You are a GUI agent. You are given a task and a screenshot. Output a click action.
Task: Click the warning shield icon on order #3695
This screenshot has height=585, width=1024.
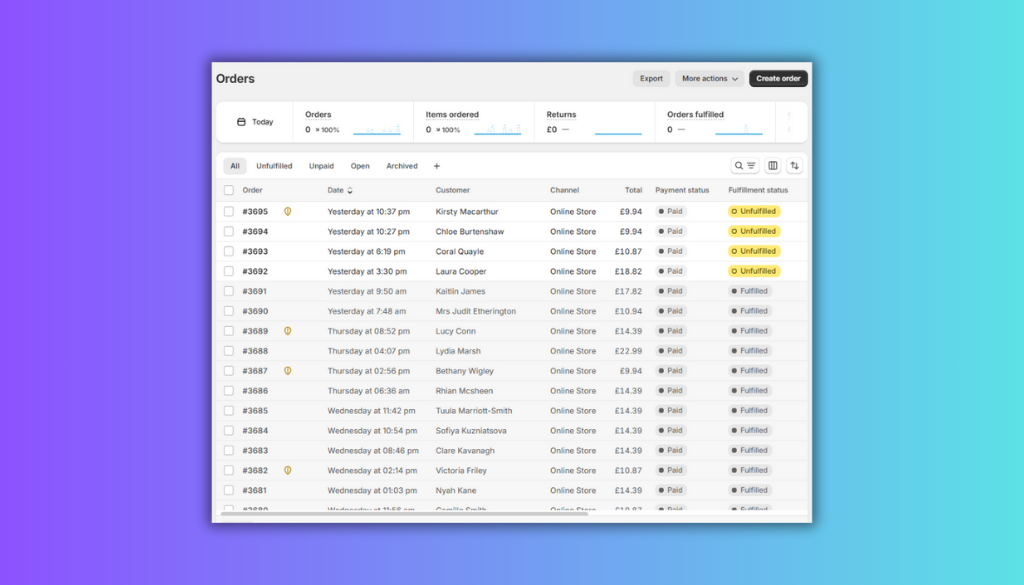tap(288, 212)
